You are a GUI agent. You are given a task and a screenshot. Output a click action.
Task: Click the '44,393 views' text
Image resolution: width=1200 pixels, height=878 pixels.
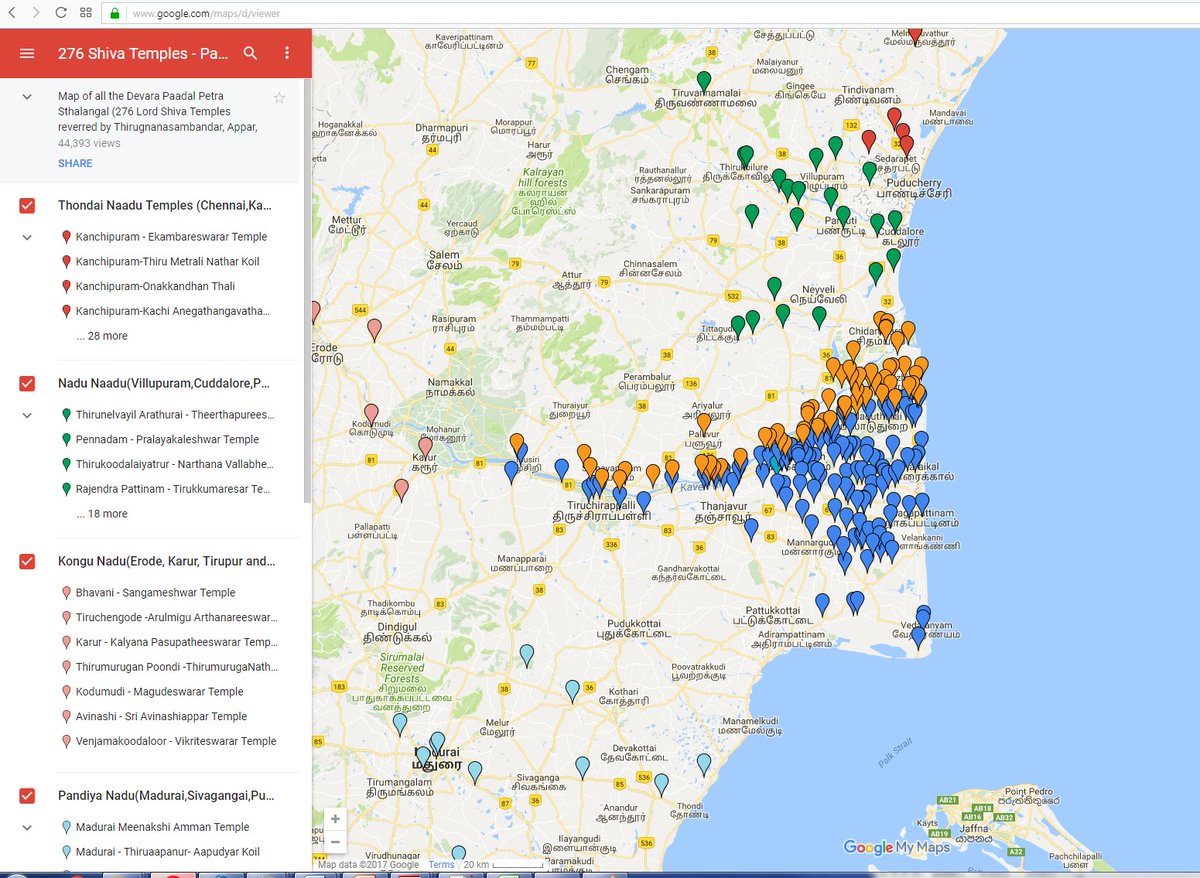[89, 143]
